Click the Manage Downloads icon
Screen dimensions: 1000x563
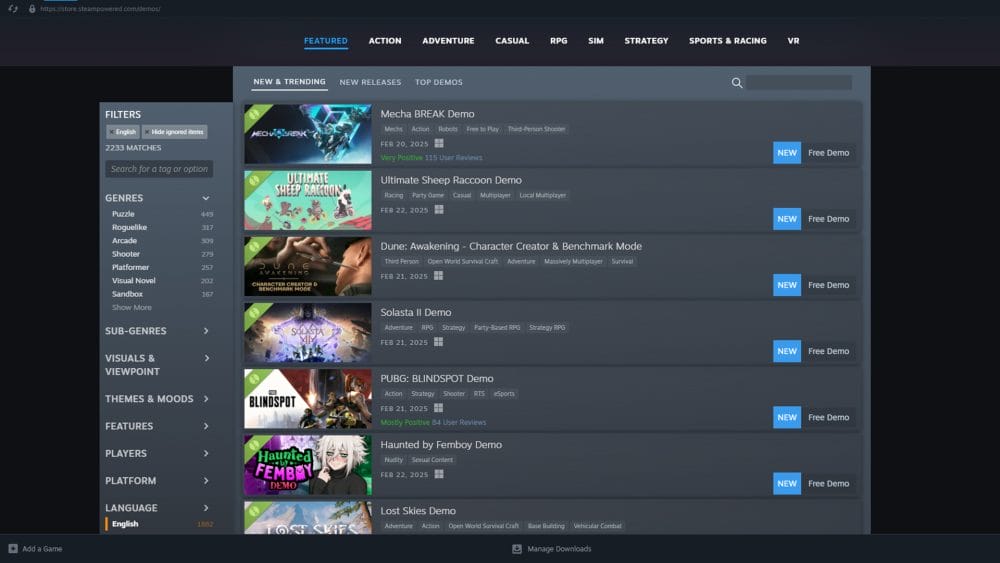(517, 549)
